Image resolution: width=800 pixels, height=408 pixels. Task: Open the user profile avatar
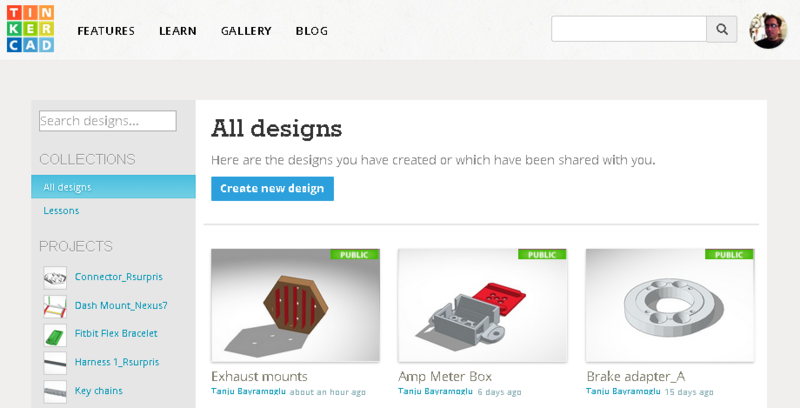point(768,30)
